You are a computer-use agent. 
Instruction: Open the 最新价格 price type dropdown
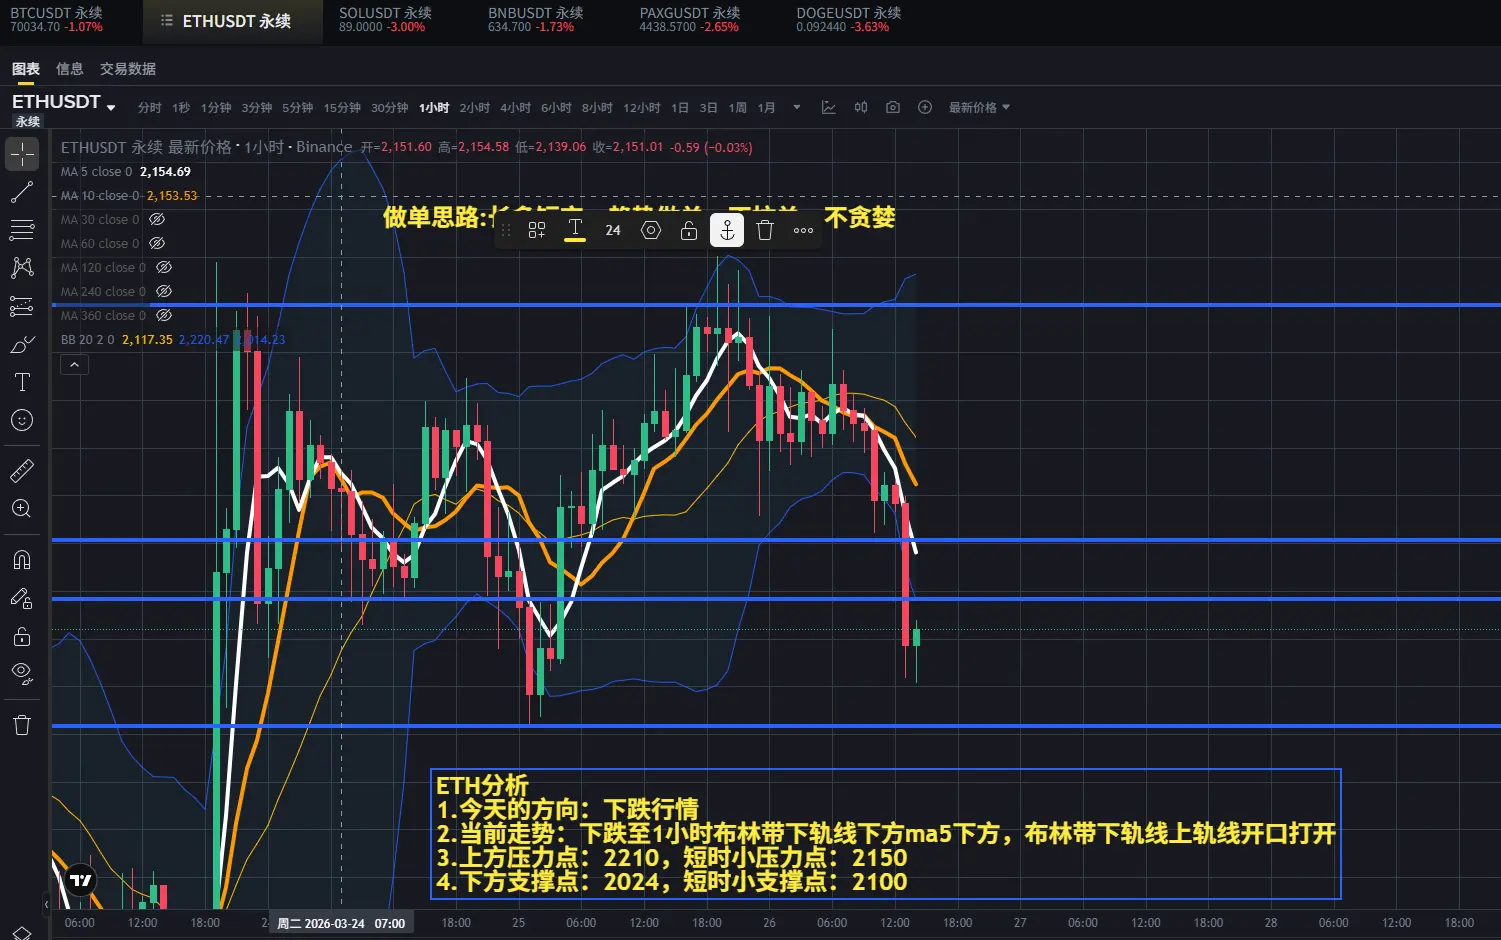pyautogui.click(x=979, y=107)
